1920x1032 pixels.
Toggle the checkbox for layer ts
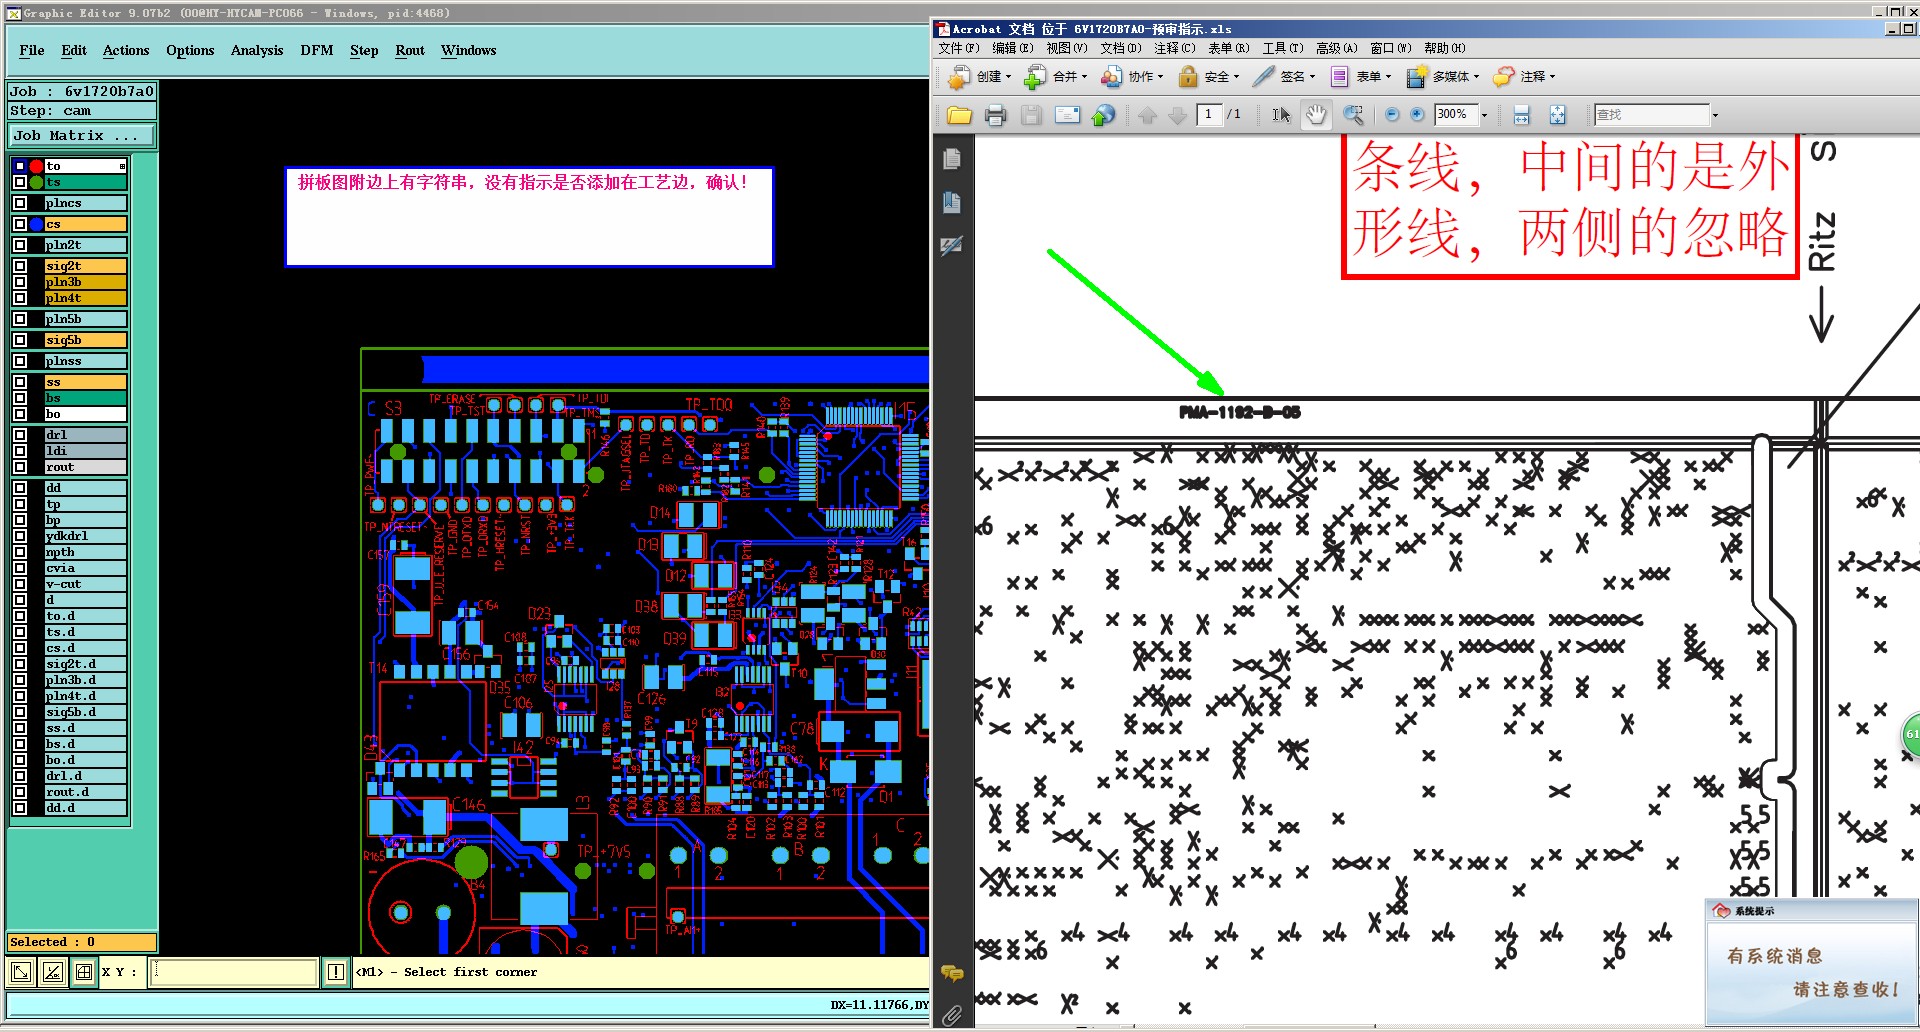20,182
